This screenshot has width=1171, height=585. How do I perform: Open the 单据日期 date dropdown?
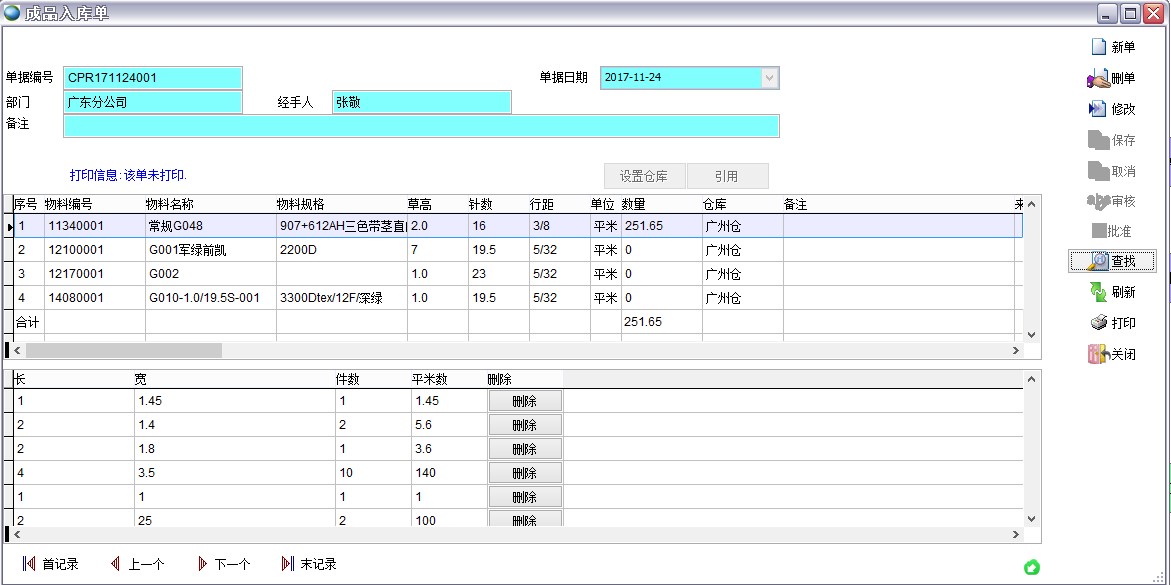coord(769,78)
